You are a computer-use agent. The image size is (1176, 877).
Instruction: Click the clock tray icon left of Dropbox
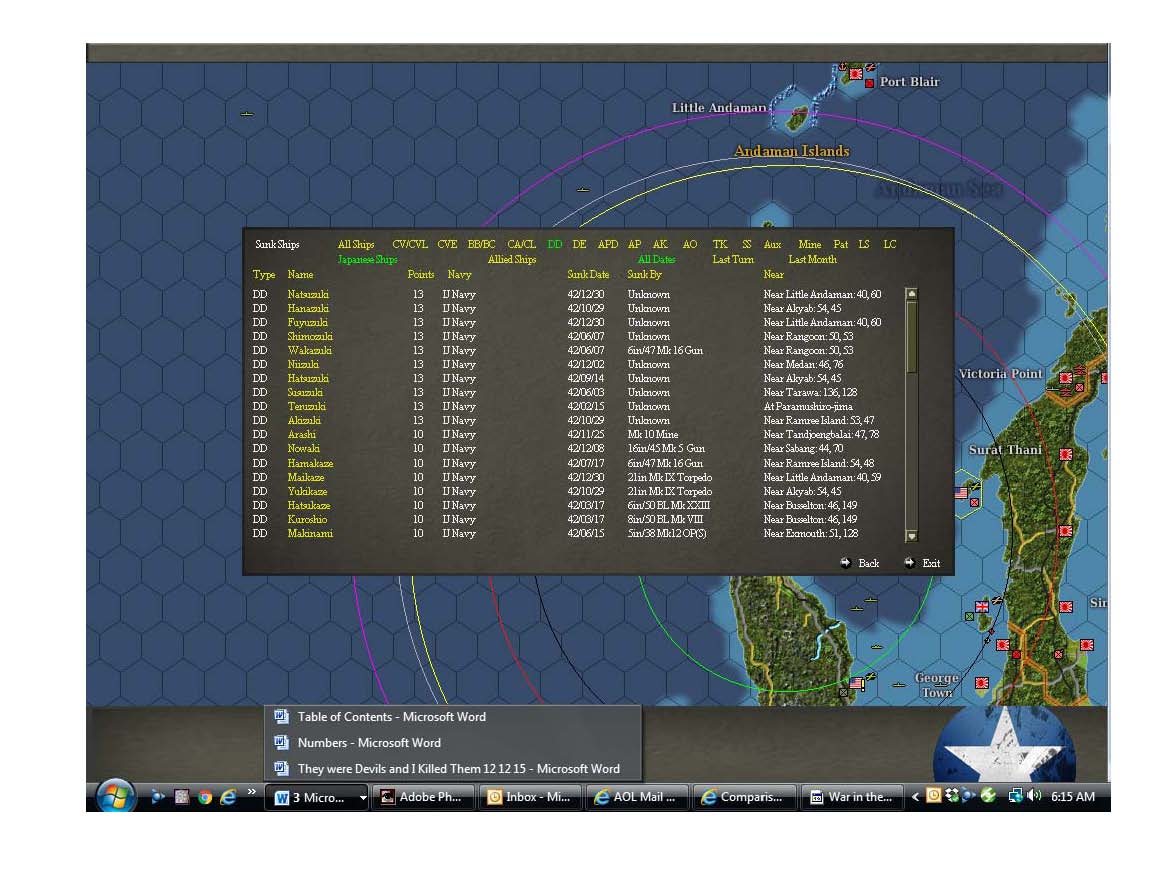934,796
